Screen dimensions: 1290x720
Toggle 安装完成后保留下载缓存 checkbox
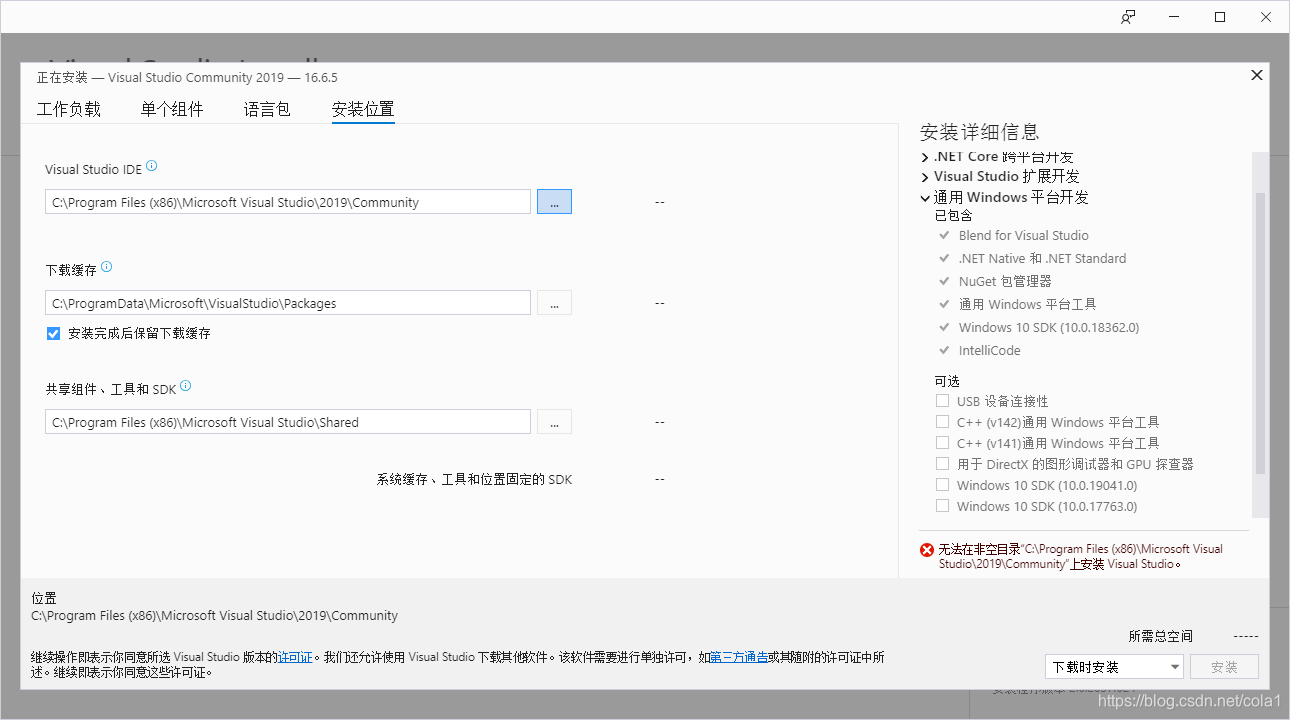[x=54, y=333]
